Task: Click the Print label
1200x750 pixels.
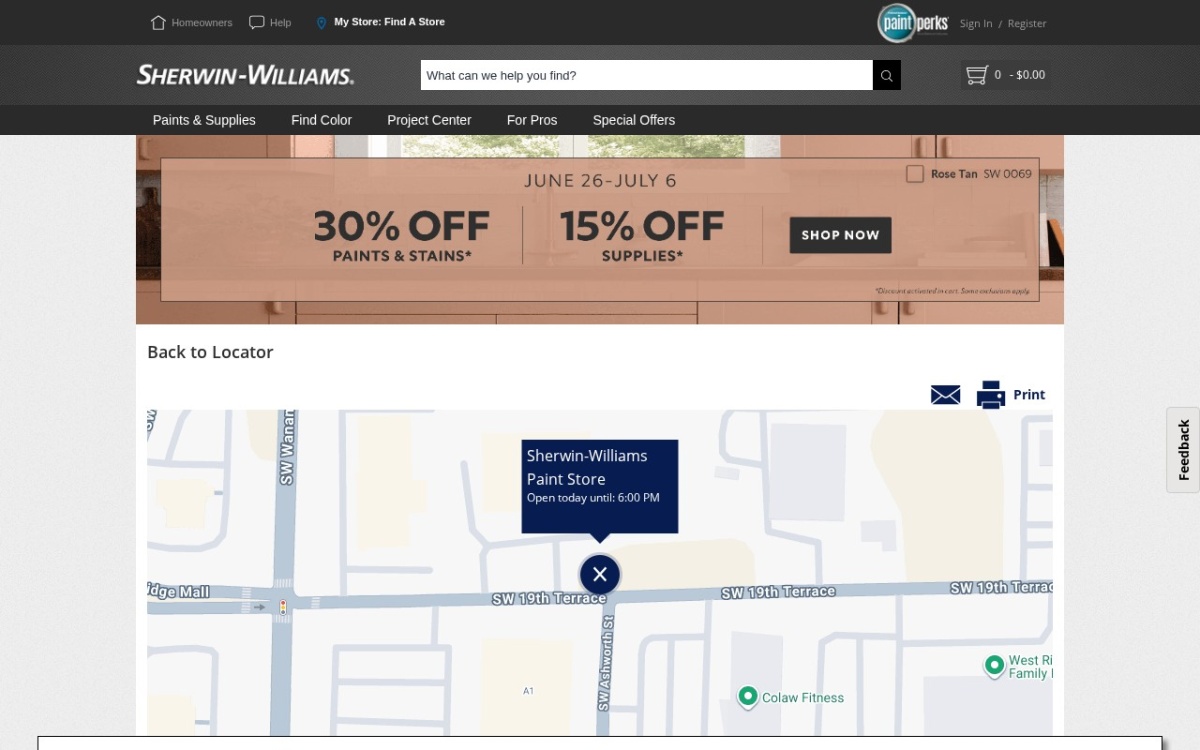Action: pos(1029,395)
